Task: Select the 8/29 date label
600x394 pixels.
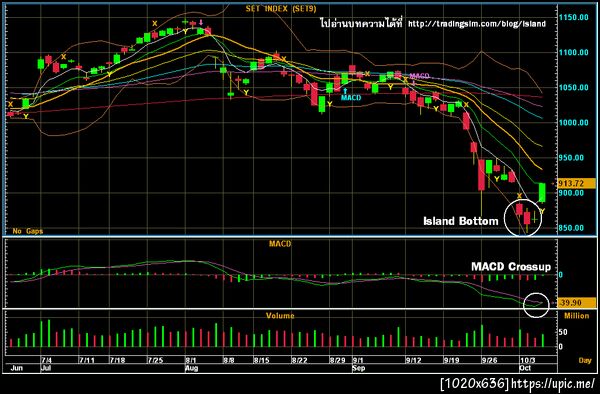Action: pos(338,360)
